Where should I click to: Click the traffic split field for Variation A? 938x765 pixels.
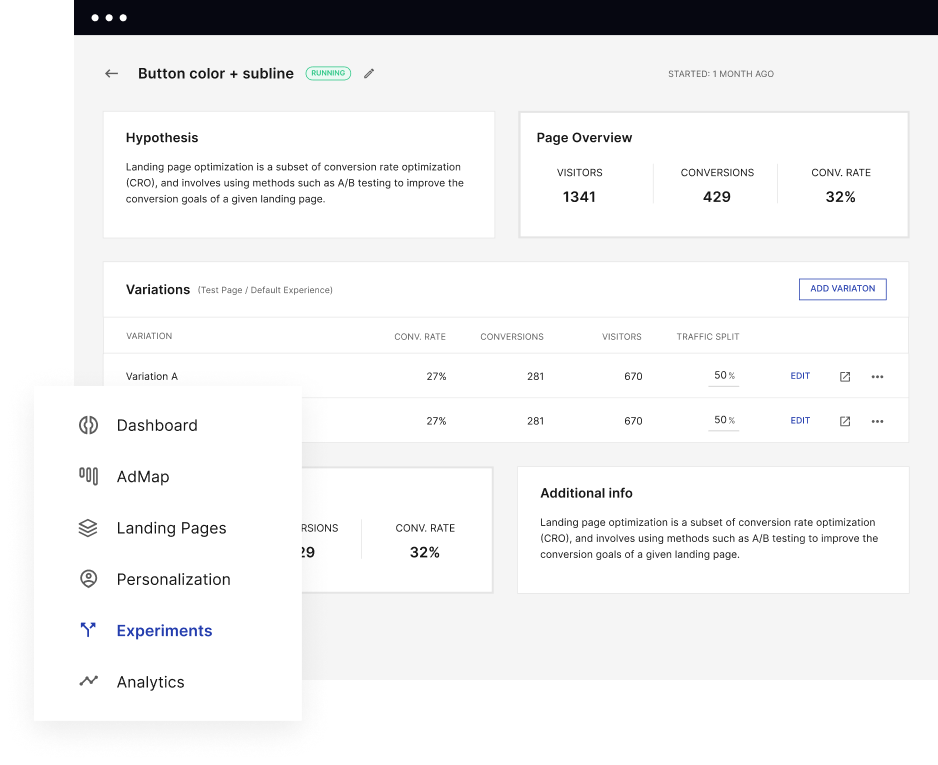coord(722,375)
